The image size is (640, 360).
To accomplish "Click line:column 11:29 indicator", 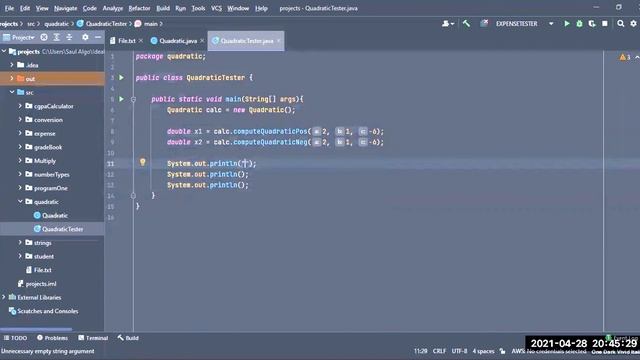I will (420, 351).
